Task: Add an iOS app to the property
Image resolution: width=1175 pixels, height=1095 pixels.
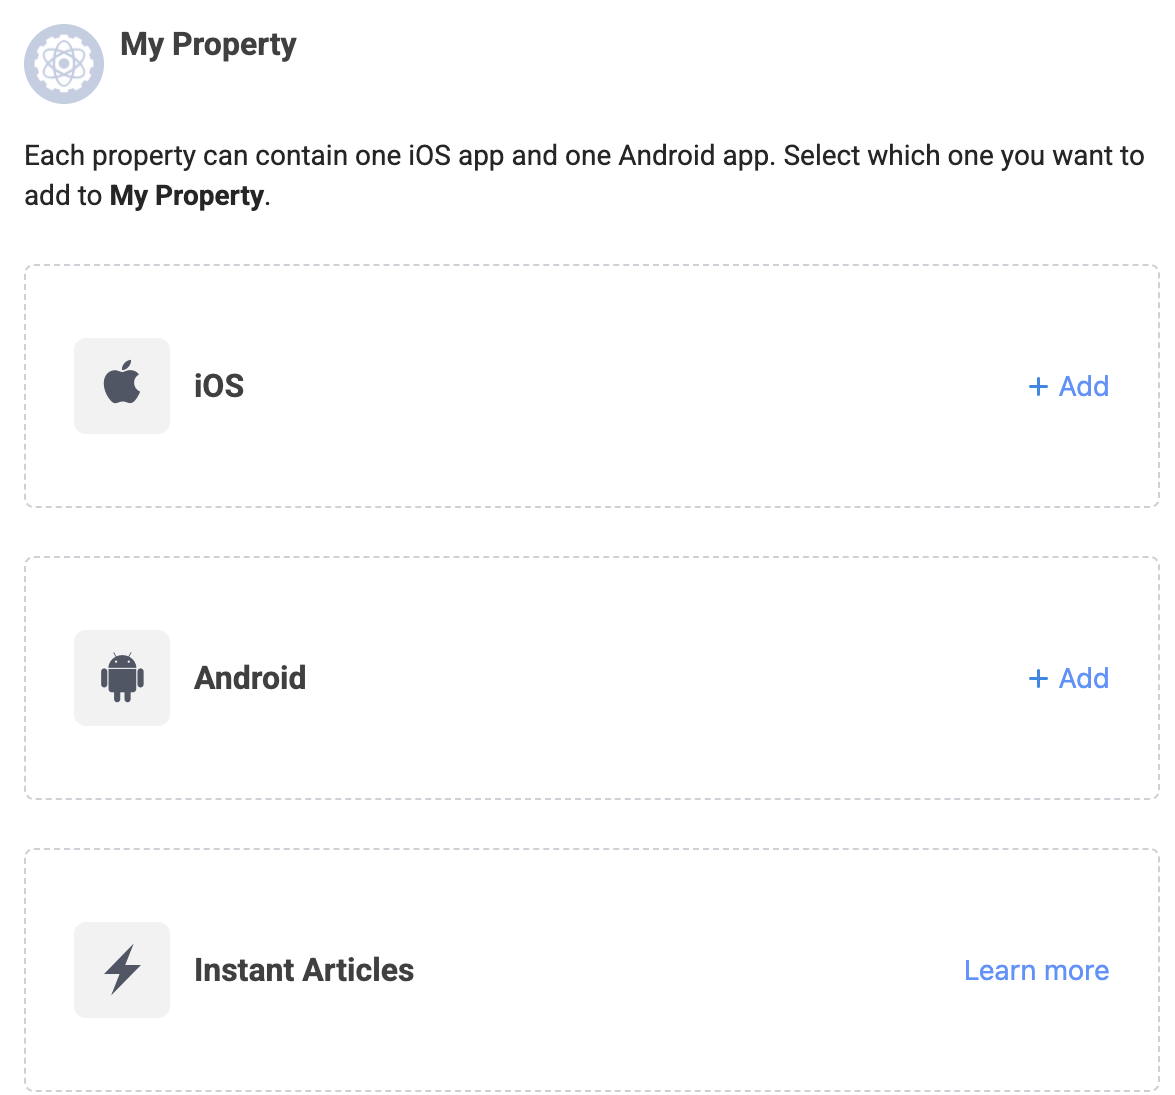Action: [x=1069, y=386]
